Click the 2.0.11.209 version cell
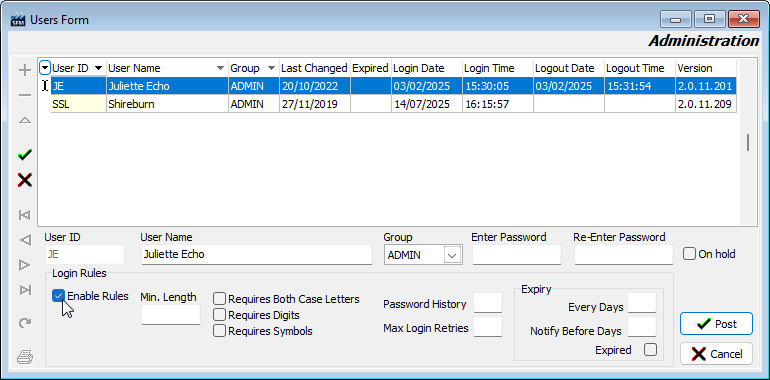This screenshot has height=380, width=770. [x=706, y=104]
